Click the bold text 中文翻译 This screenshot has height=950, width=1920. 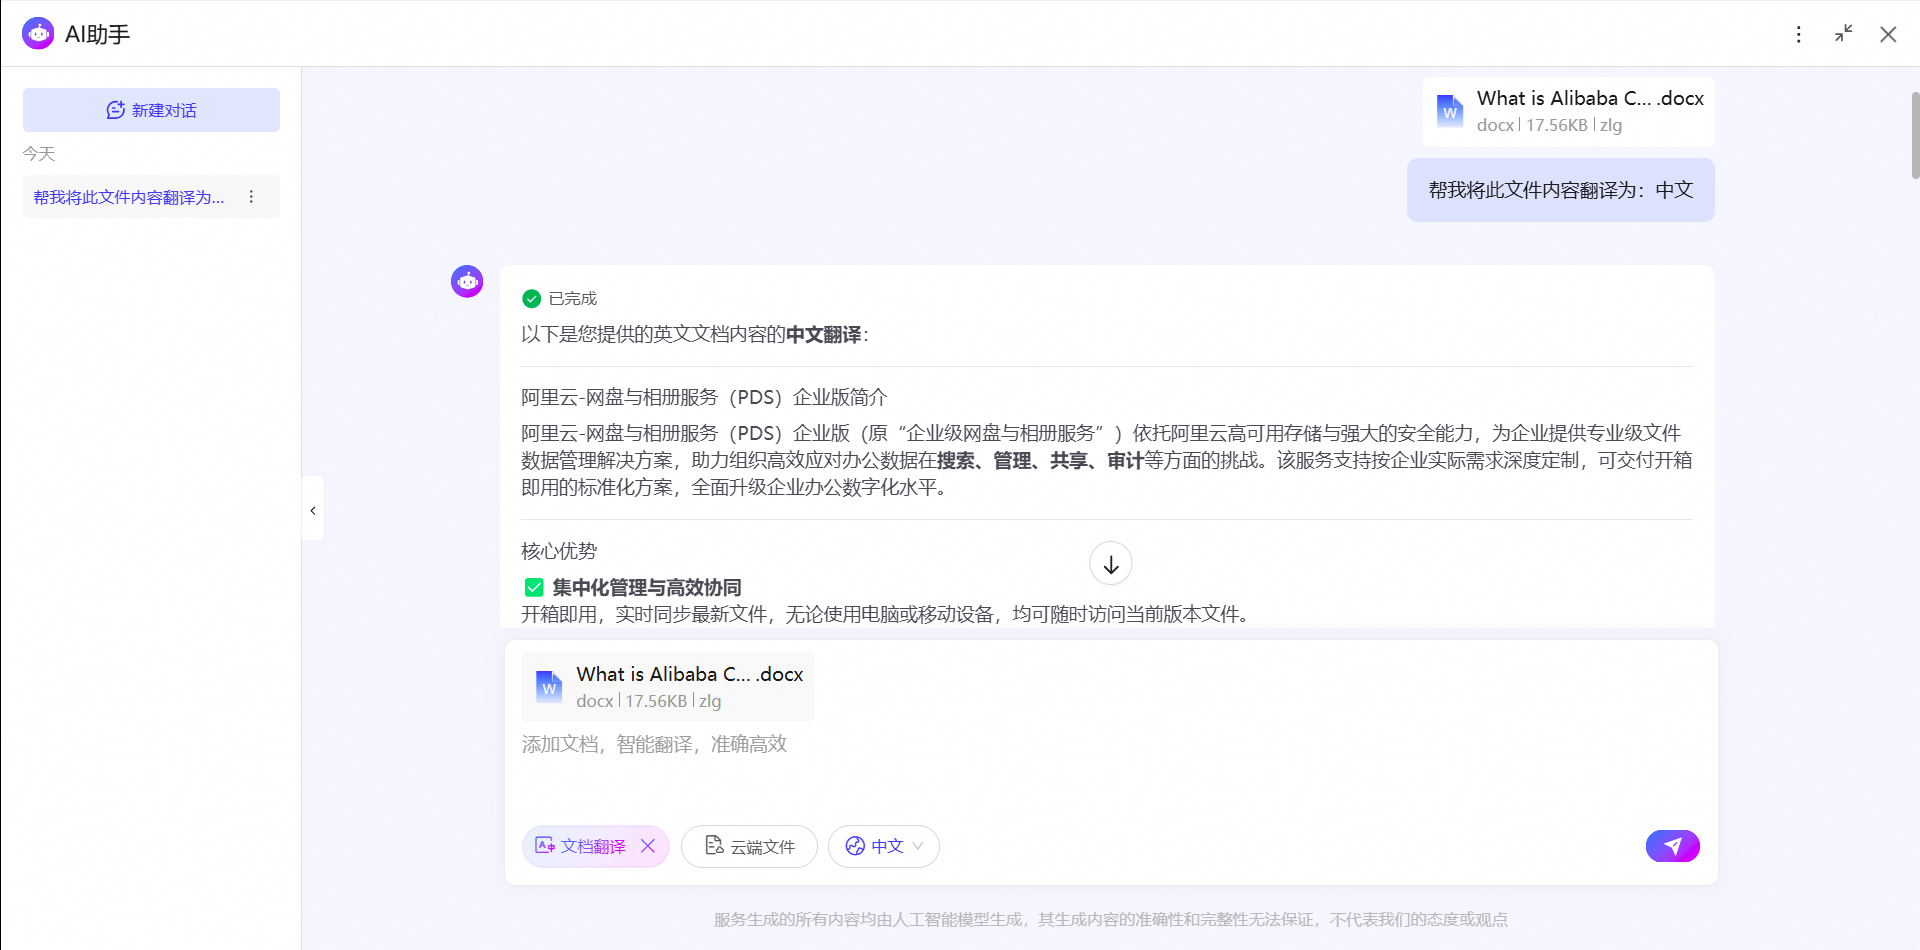823,334
